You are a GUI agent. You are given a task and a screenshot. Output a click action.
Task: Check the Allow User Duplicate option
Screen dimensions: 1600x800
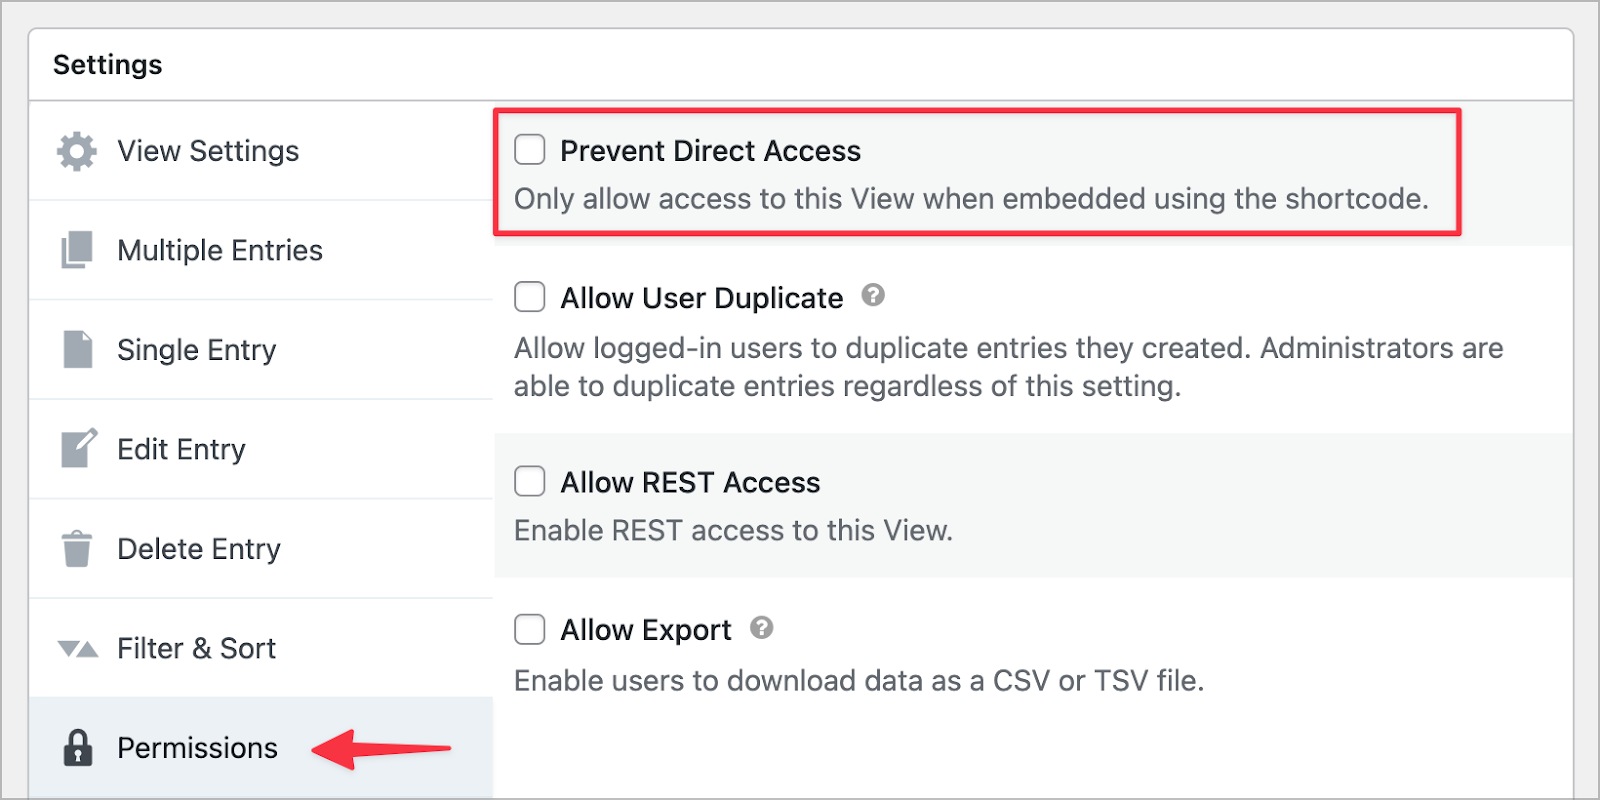(529, 296)
